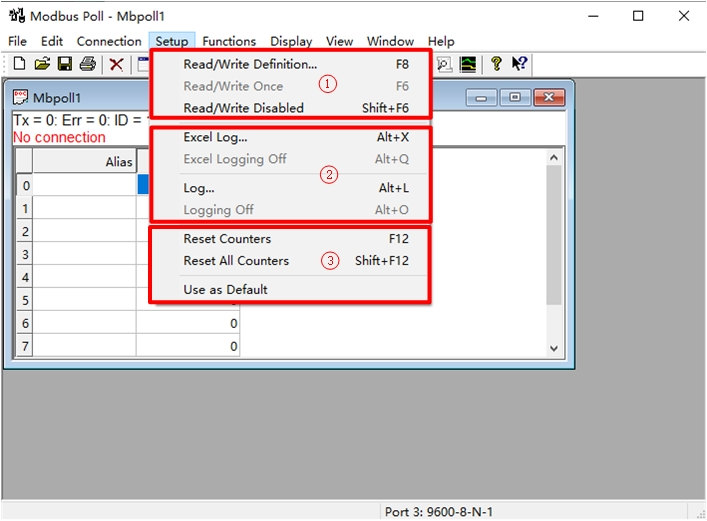This screenshot has width=707, height=521.
Task: Create a new document with toolbar New icon
Action: click(x=19, y=64)
